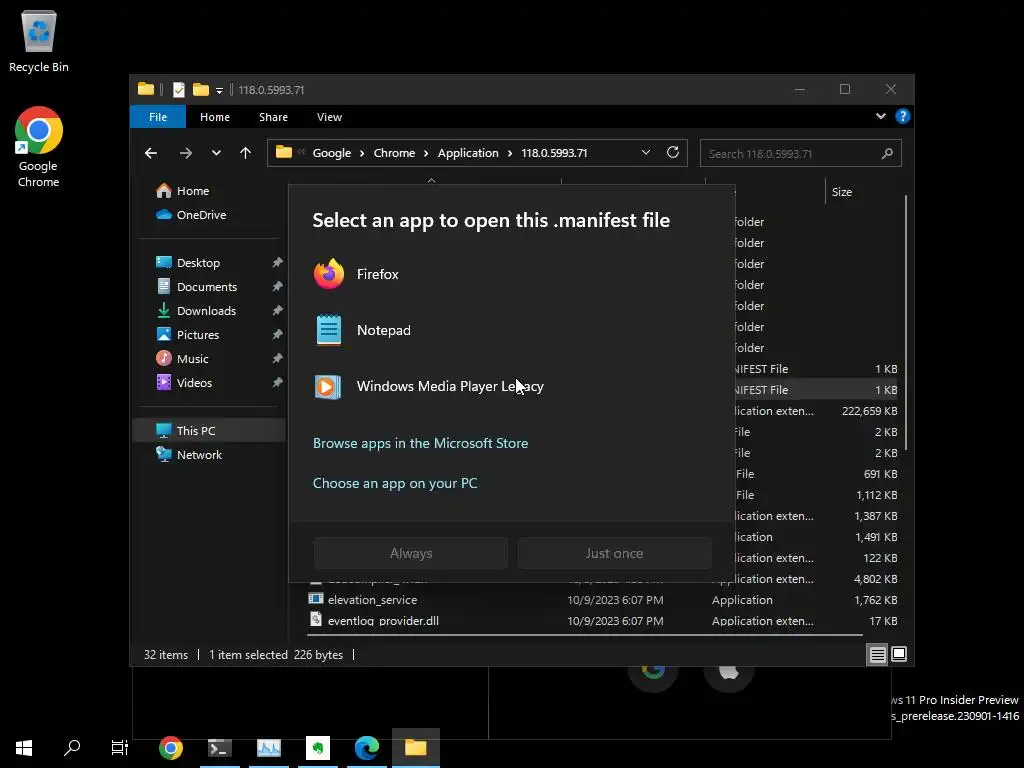Expand the ribbon chevron
1024x768 pixels.
880,116
